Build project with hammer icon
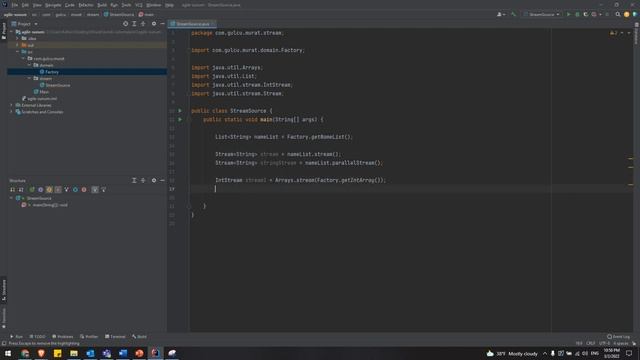 tap(513, 14)
